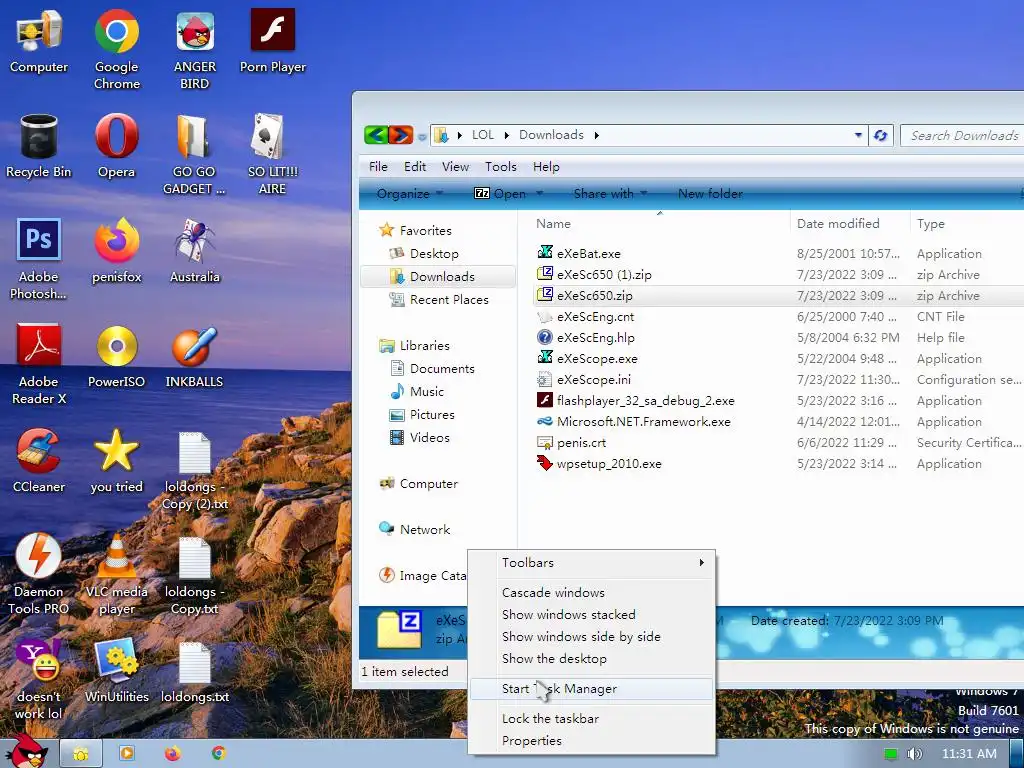Open the Help menu
The image size is (1024, 768).
pyautogui.click(x=546, y=167)
